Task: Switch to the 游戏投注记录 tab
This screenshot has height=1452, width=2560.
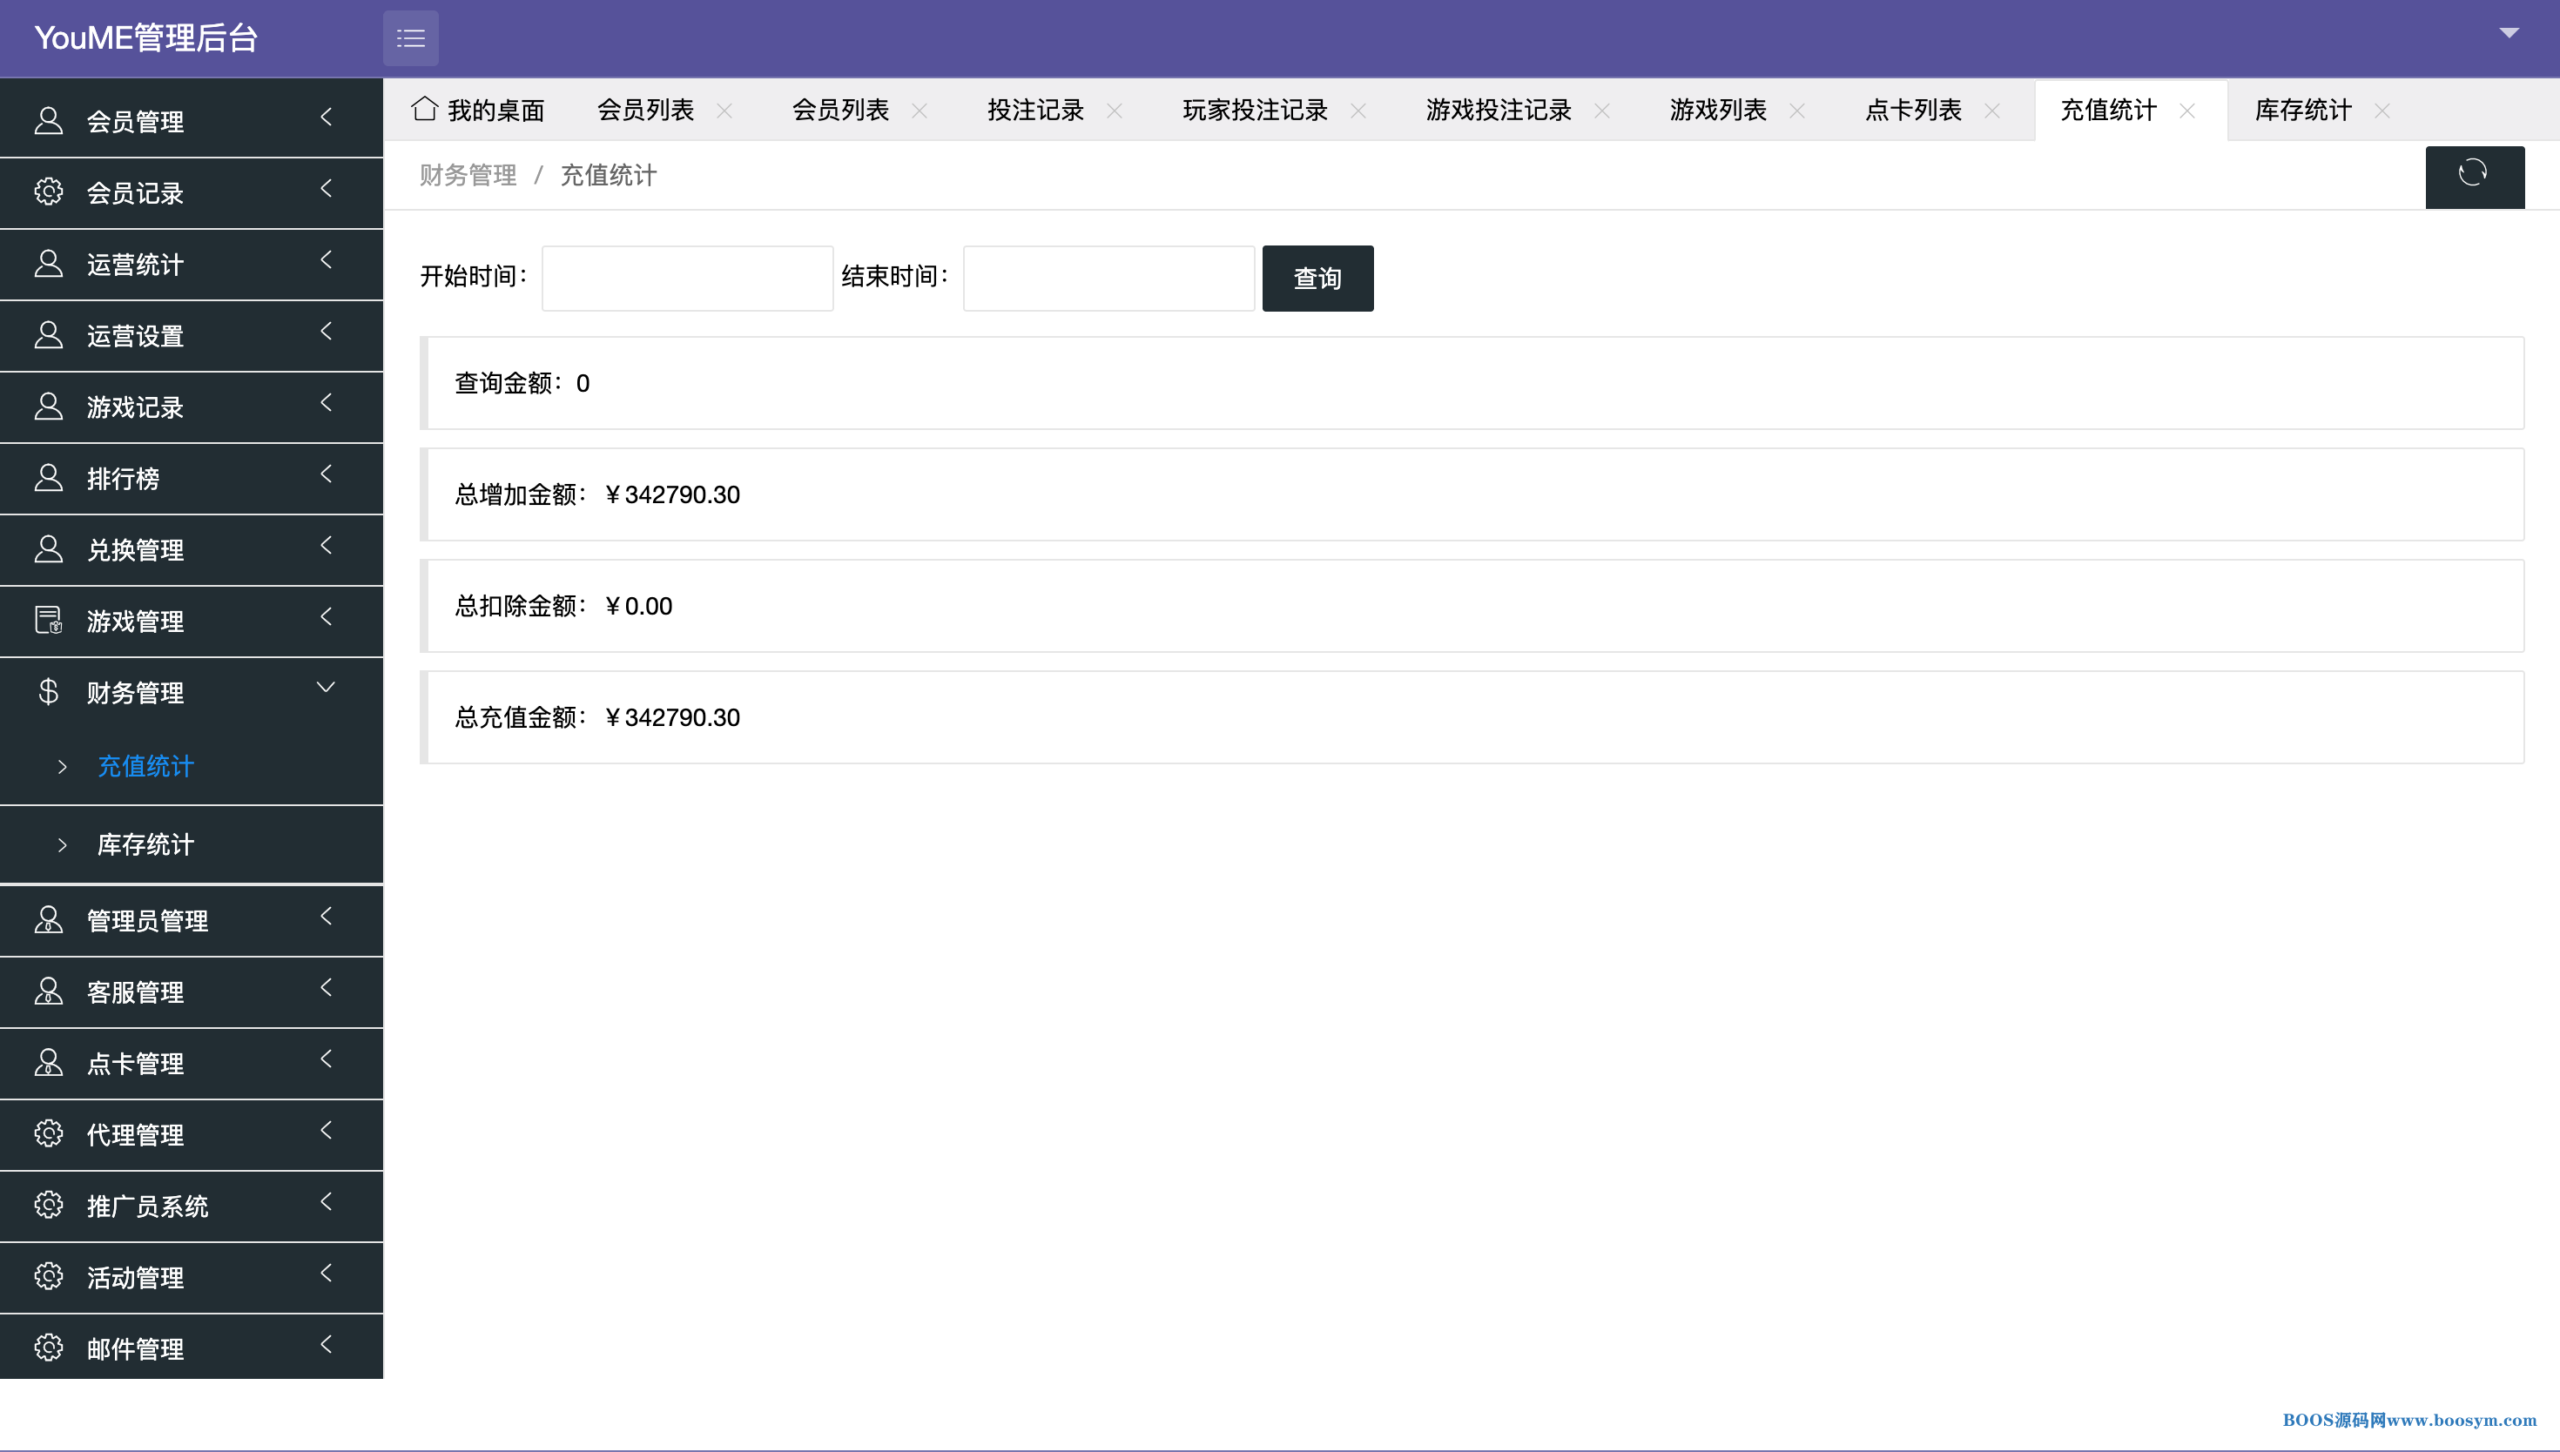Action: point(1498,110)
